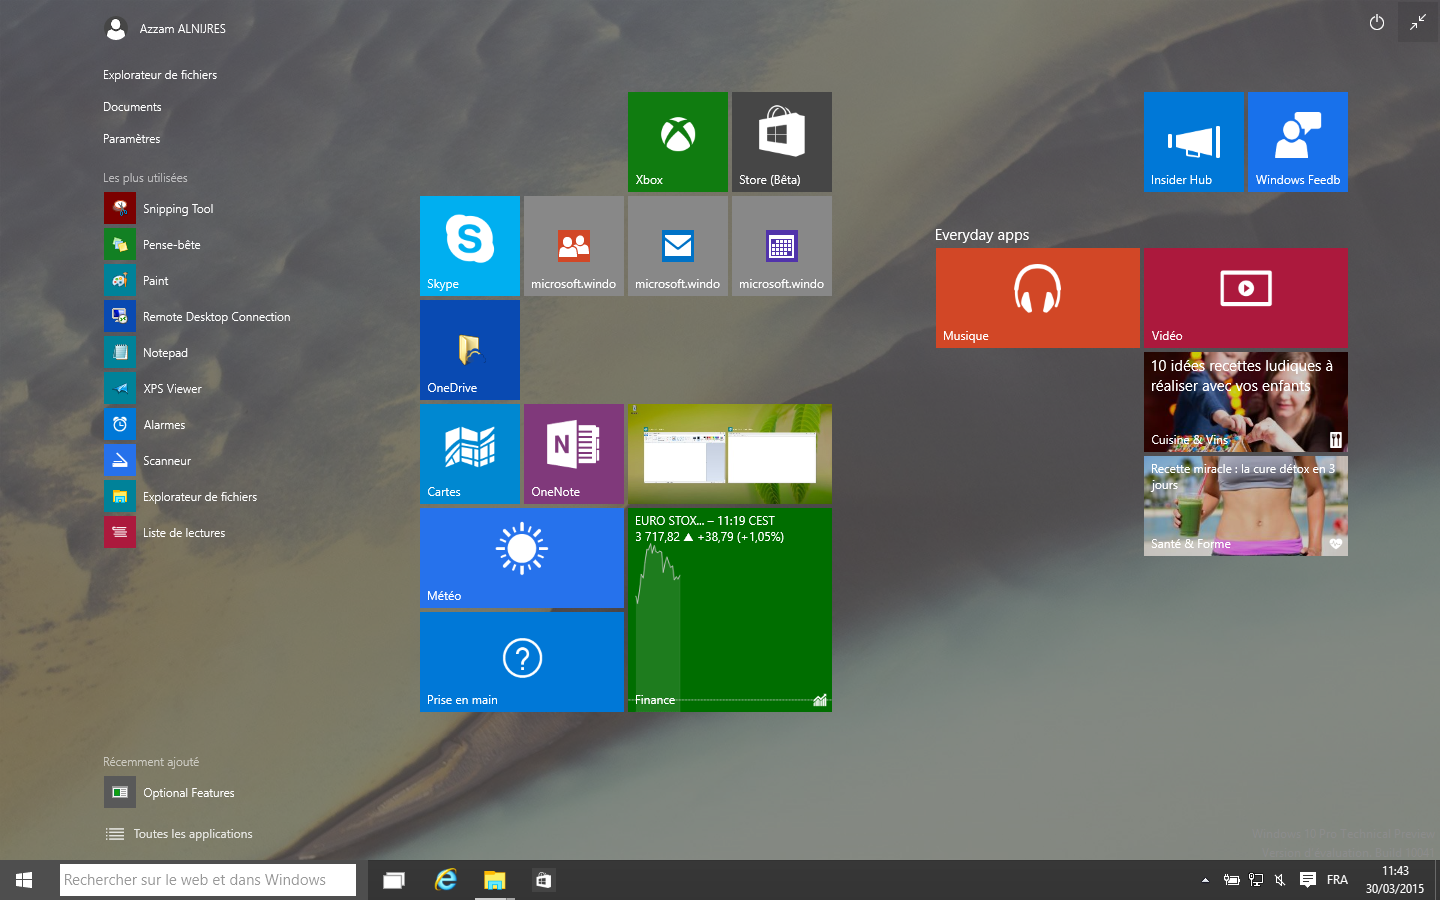The width and height of the screenshot is (1440, 900).
Task: Open the Xbox tile
Action: point(678,142)
